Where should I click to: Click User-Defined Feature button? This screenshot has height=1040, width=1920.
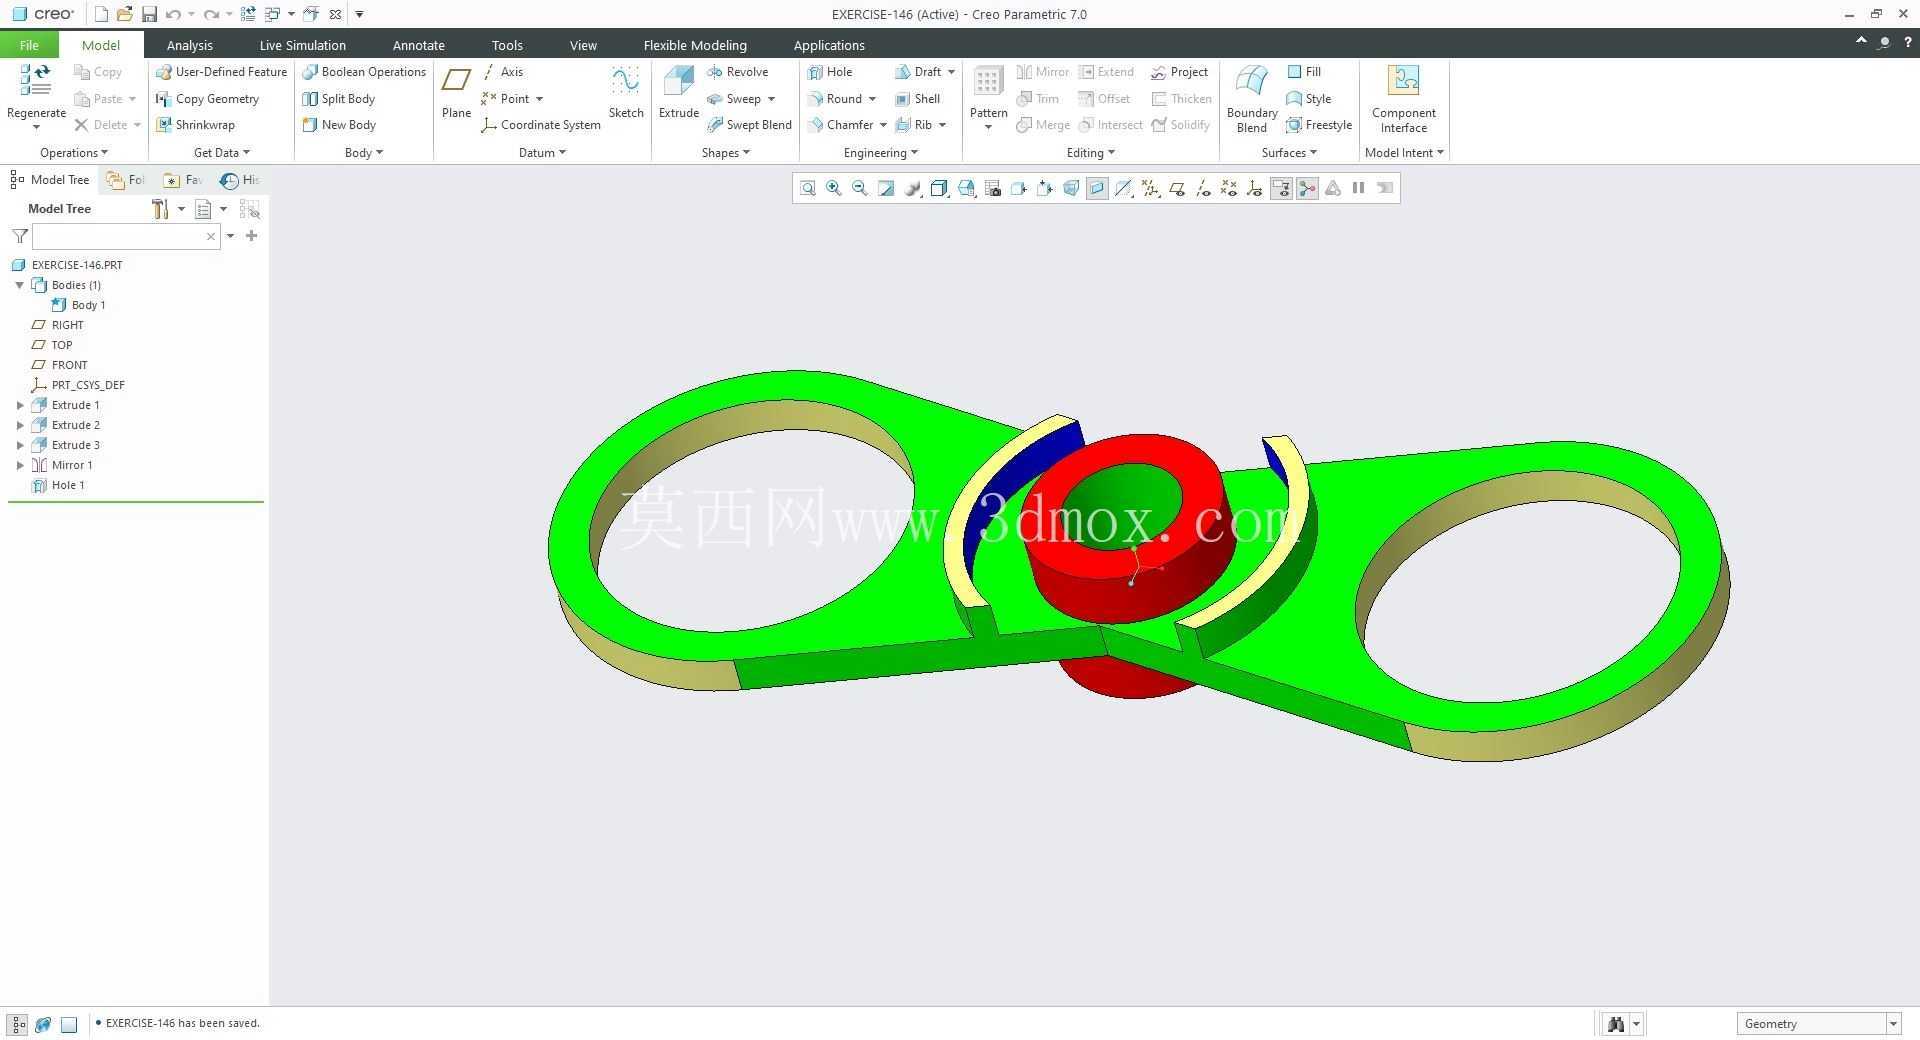[221, 72]
